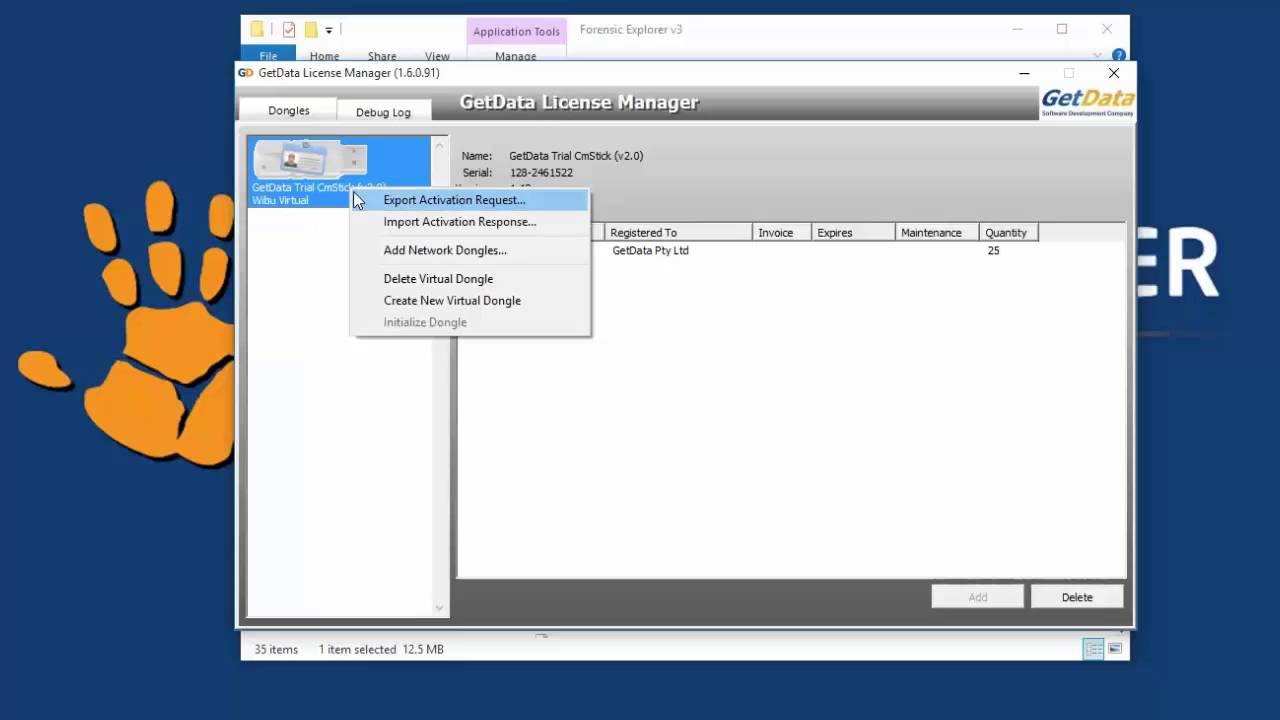Click the Quantity column header
1280x720 pixels.
1009,233
